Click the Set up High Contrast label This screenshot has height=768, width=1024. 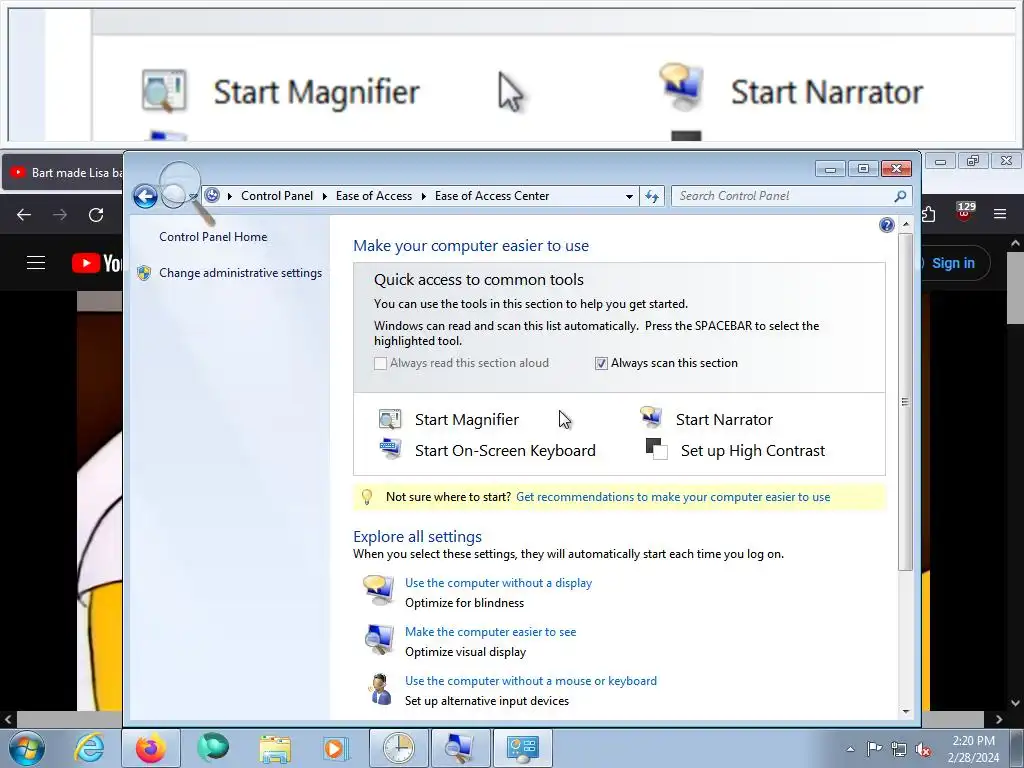tap(753, 451)
